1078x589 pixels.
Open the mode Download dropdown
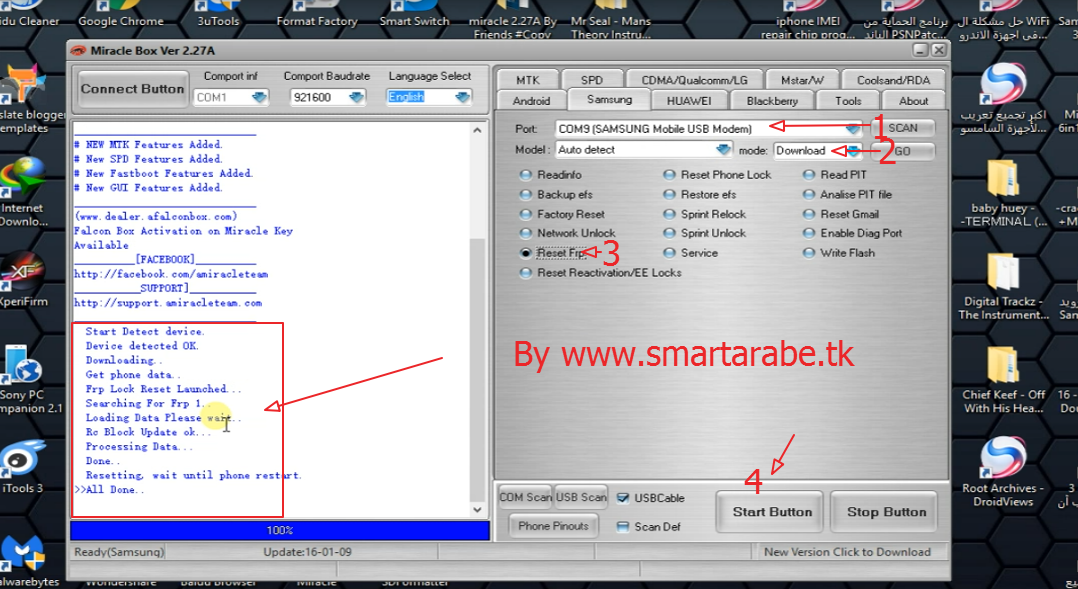853,151
